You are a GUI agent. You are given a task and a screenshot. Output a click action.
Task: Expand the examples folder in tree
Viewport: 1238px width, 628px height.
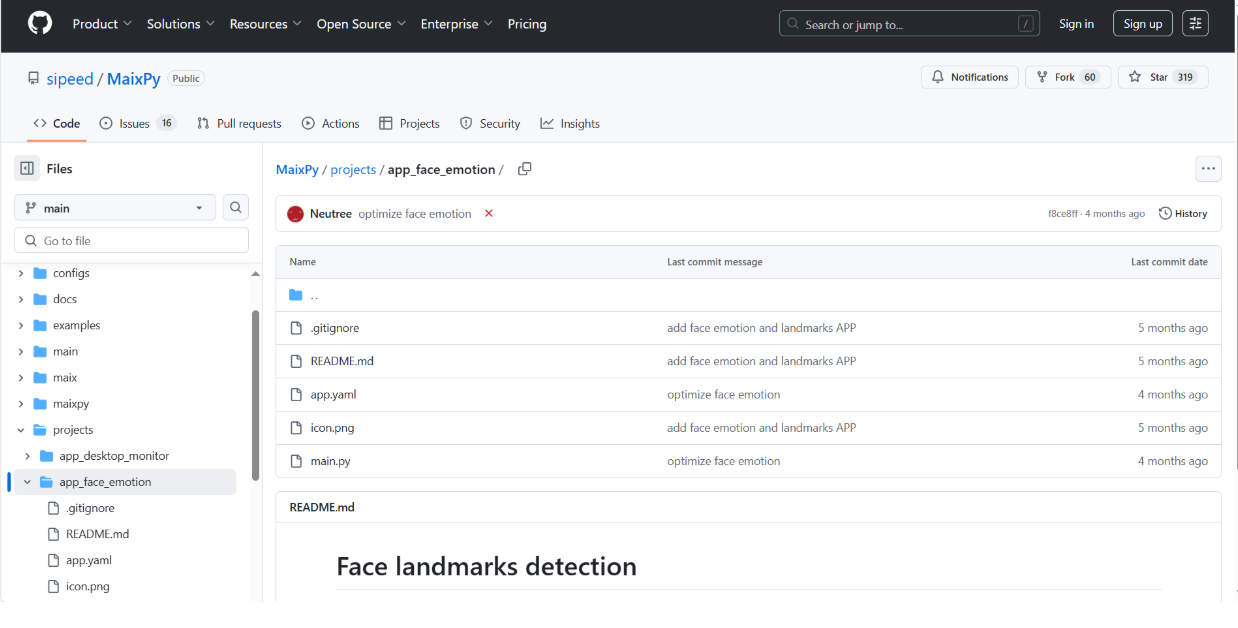click(21, 325)
